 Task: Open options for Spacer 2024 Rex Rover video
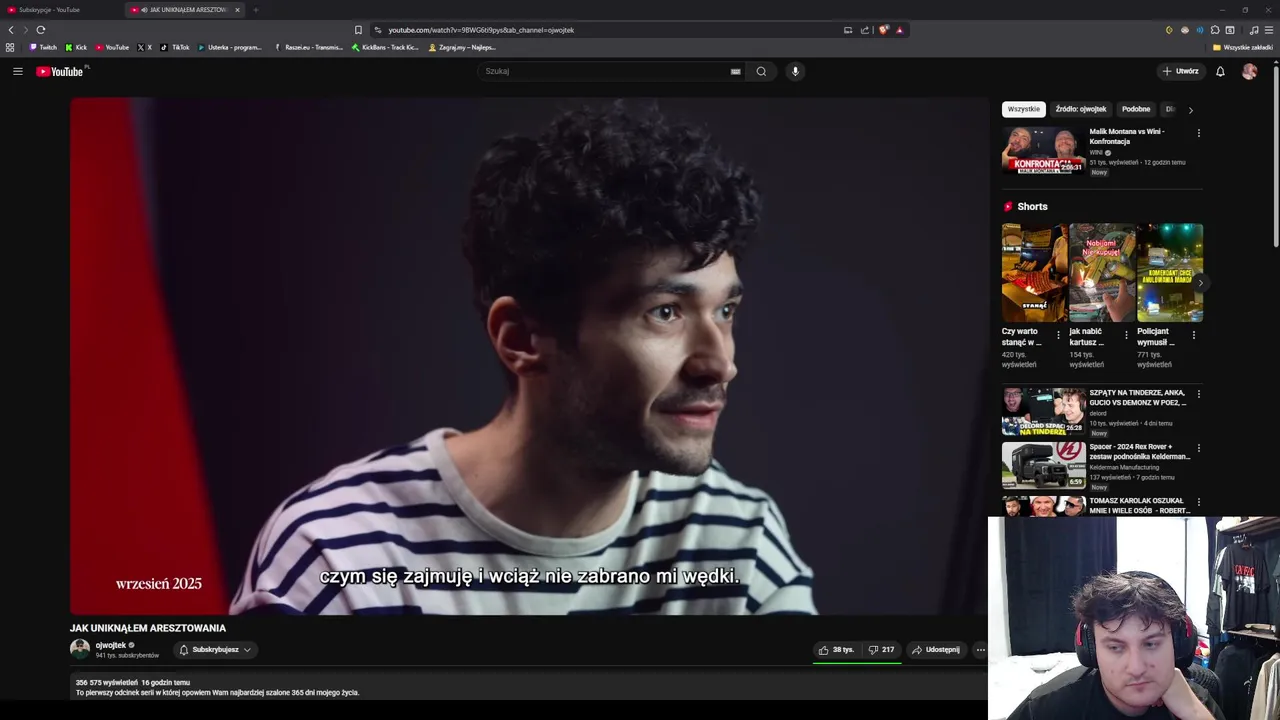(x=1198, y=448)
